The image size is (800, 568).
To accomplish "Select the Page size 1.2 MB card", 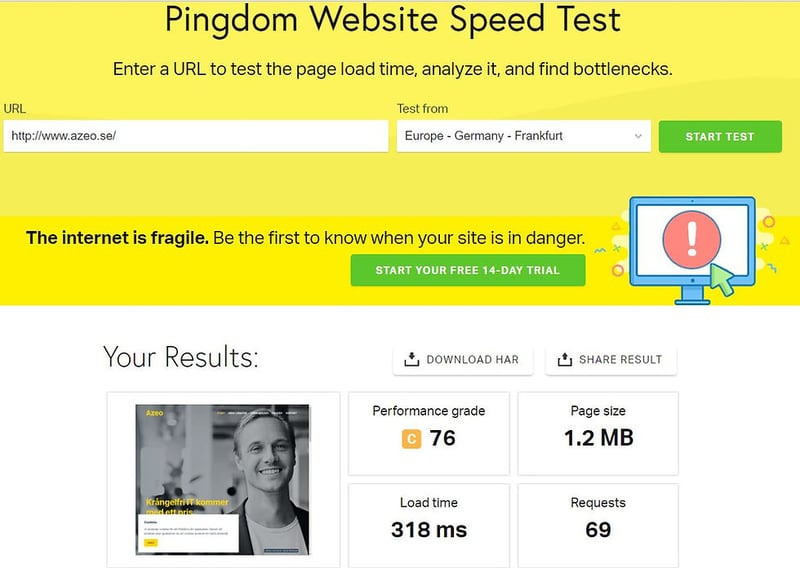I will 598,433.
